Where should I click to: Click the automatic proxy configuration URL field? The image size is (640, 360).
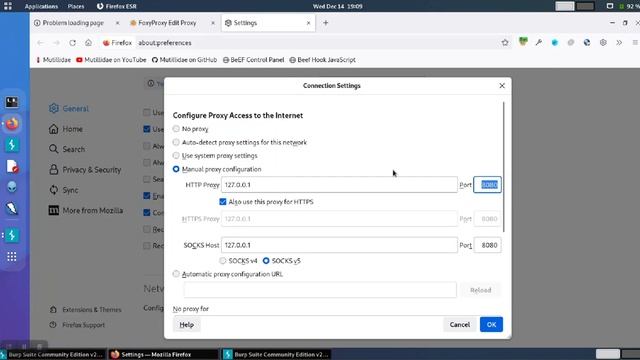click(320, 290)
